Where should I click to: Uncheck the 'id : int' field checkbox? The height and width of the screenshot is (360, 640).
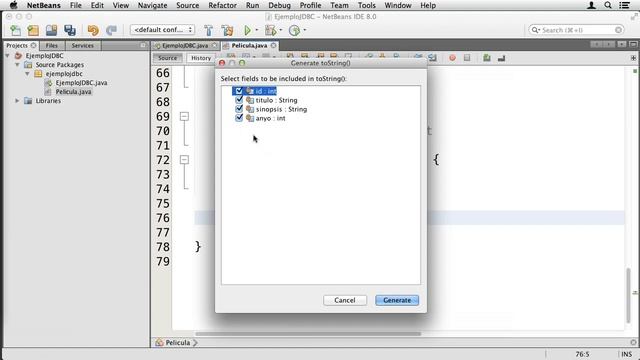pos(239,91)
